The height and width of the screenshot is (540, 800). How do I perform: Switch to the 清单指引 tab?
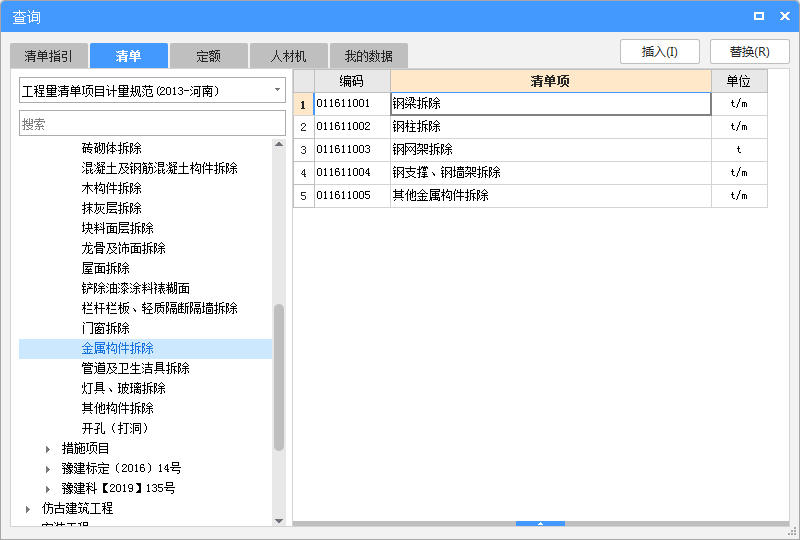49,56
